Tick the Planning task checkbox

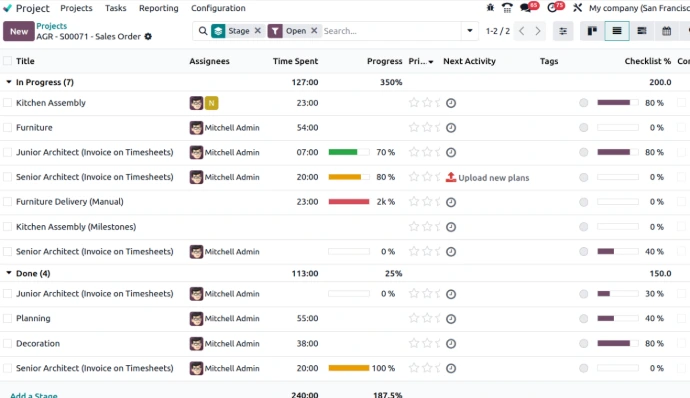click(7, 318)
